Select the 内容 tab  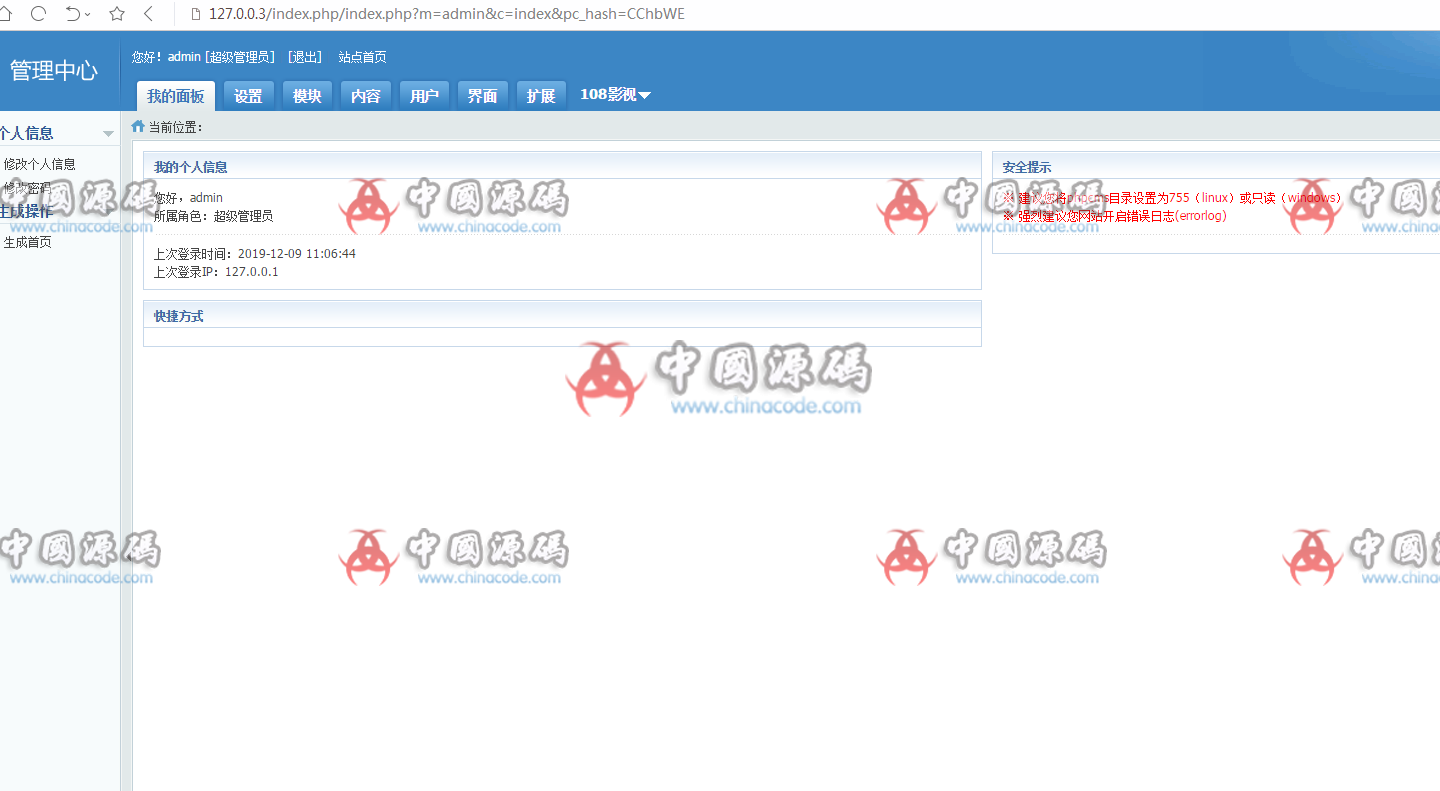click(x=366, y=96)
